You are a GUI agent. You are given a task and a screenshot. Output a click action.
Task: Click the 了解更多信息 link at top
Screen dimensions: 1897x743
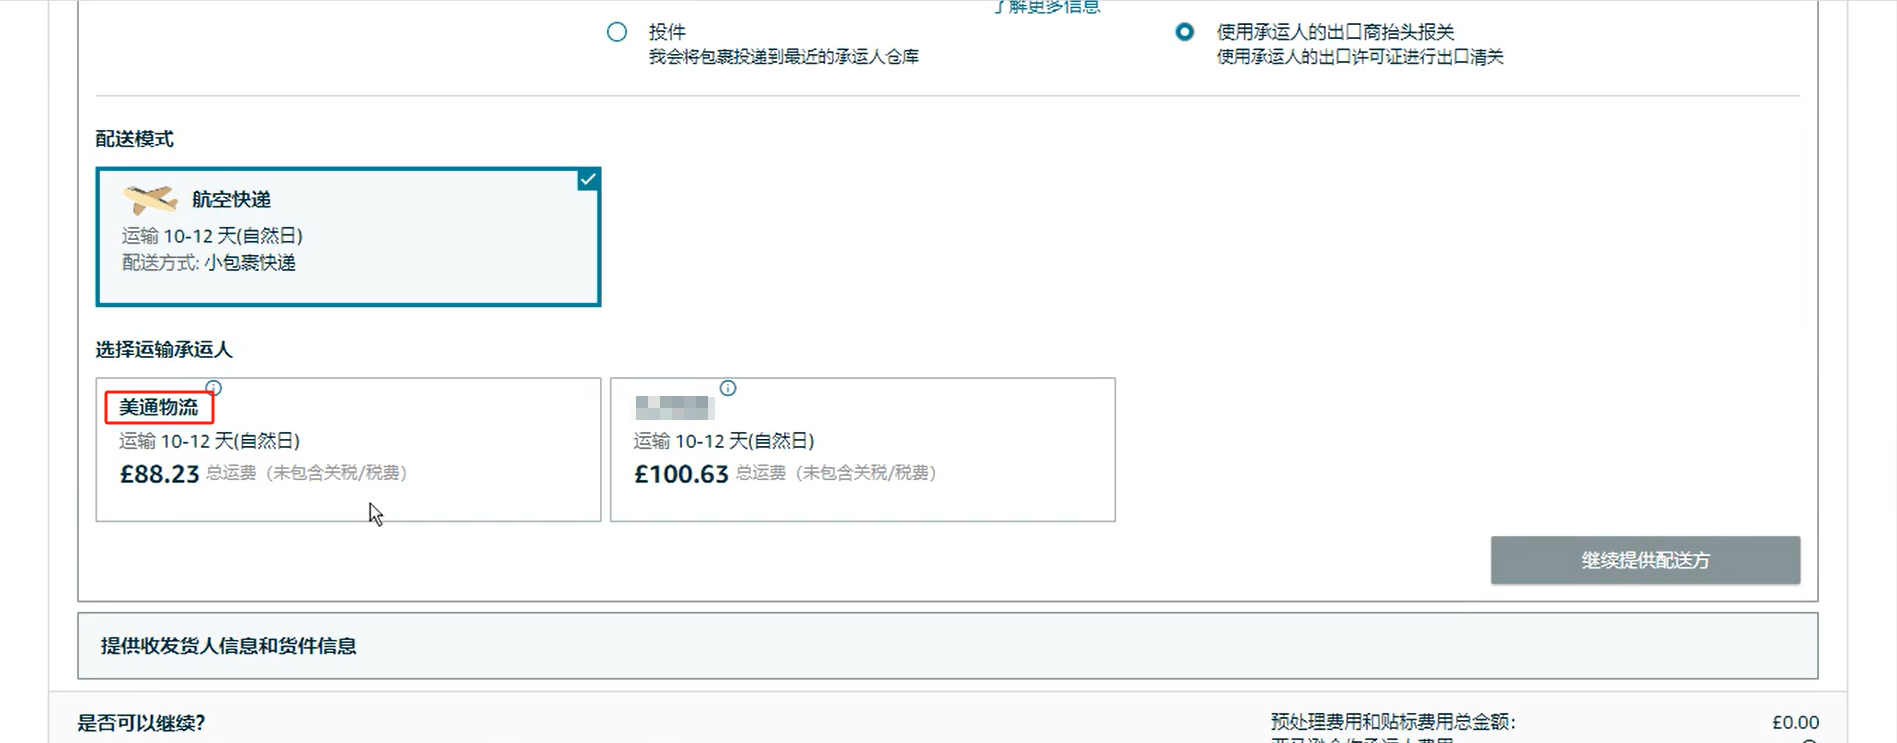pos(1047,7)
